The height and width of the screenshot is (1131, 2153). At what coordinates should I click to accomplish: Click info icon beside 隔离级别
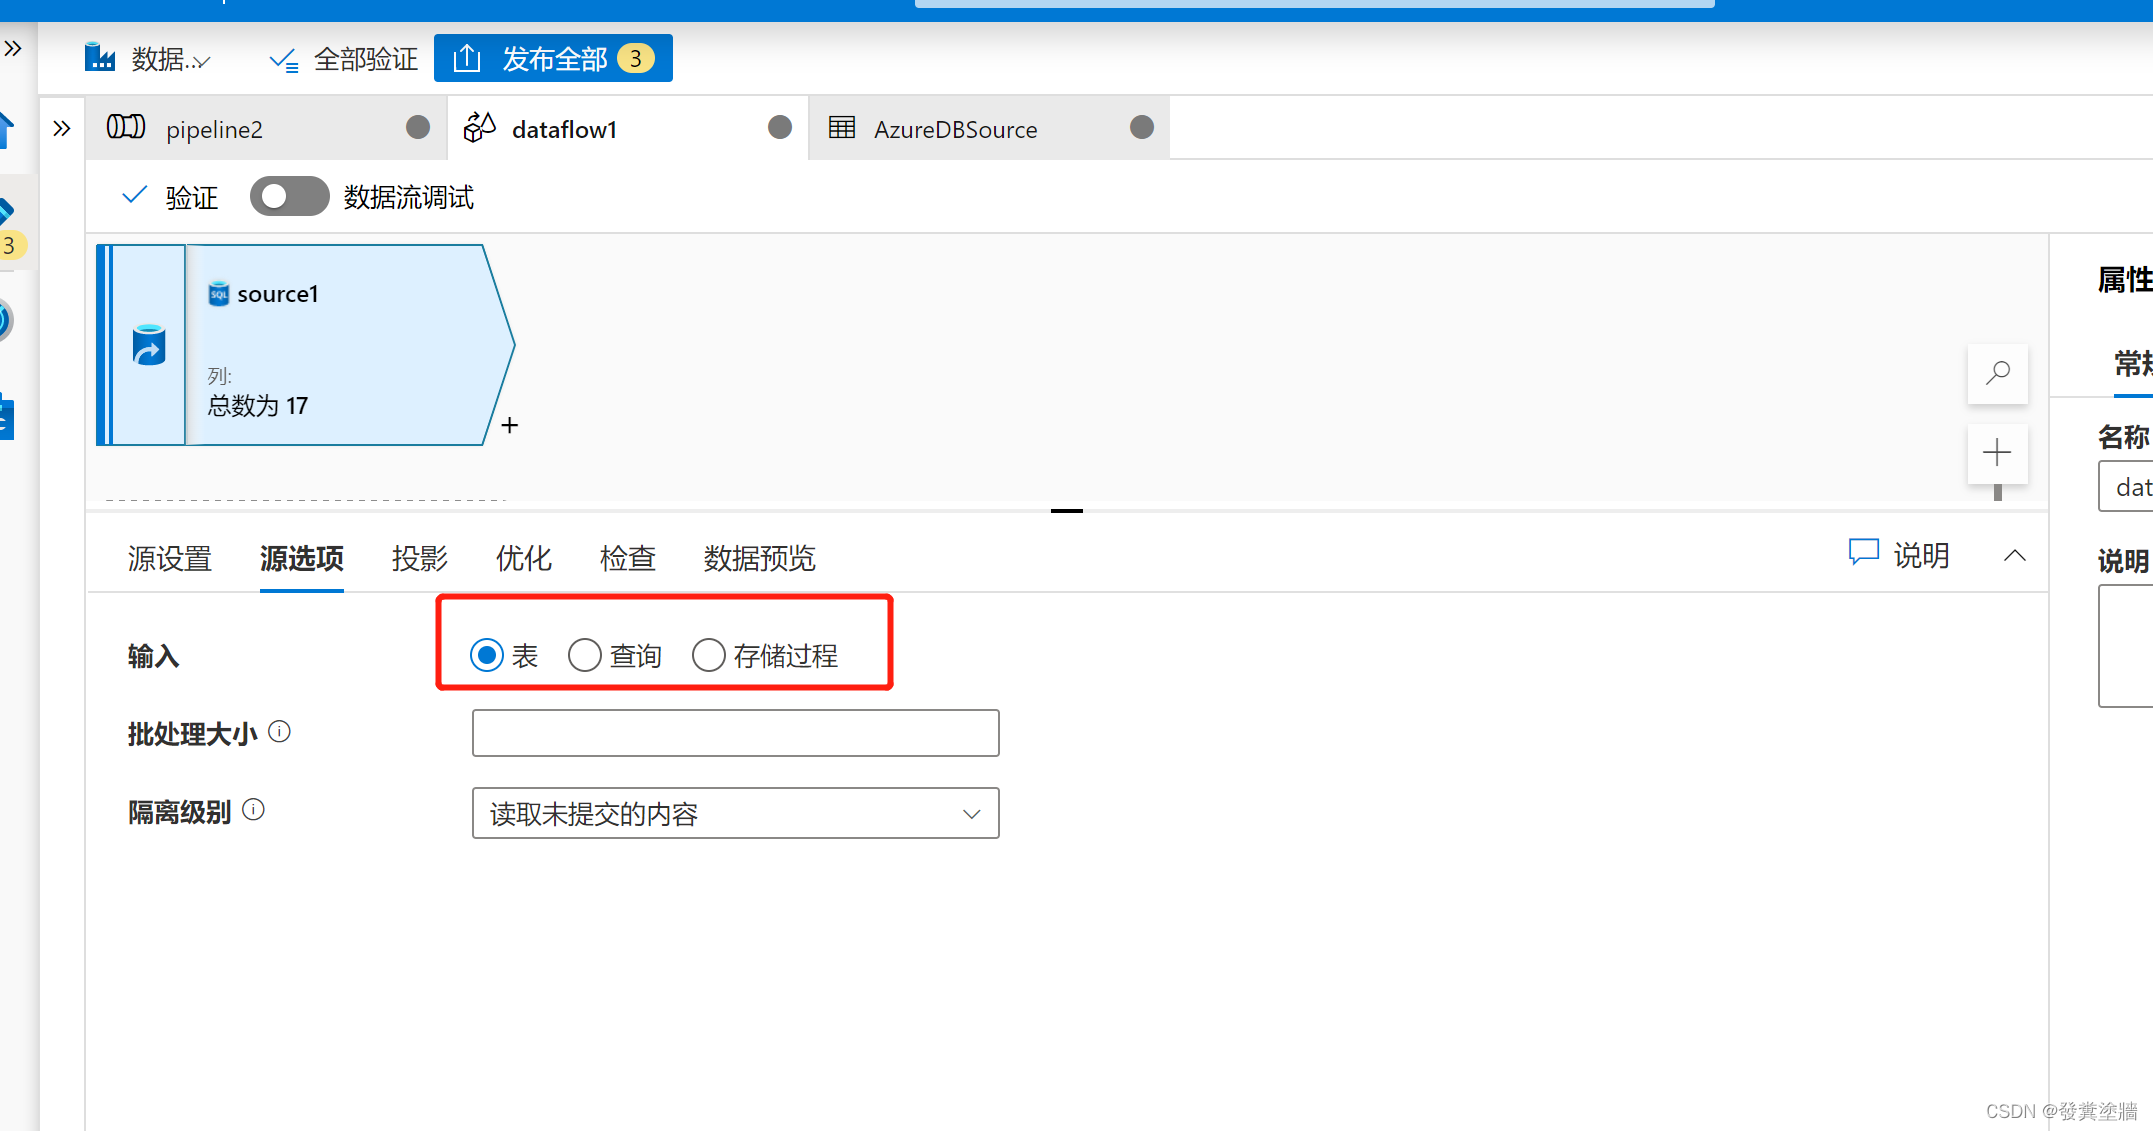(x=254, y=810)
